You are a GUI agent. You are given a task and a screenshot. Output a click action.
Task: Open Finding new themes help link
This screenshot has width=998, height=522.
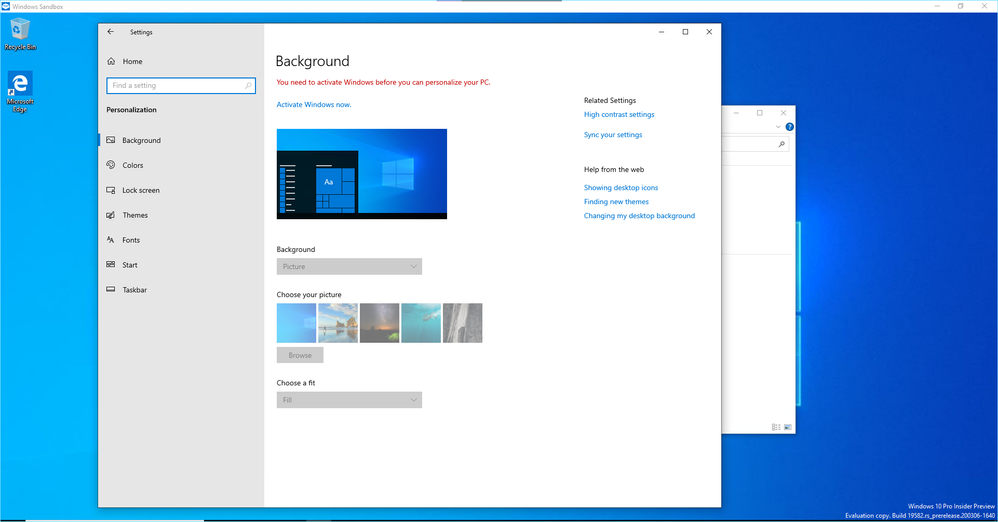click(x=616, y=202)
